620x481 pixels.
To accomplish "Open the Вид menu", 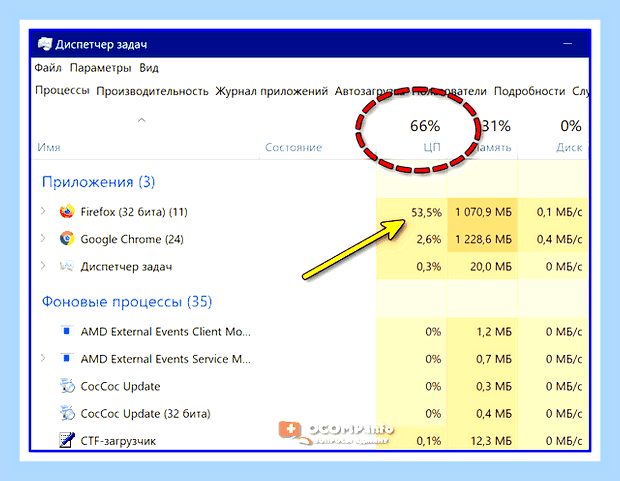I will (x=149, y=68).
